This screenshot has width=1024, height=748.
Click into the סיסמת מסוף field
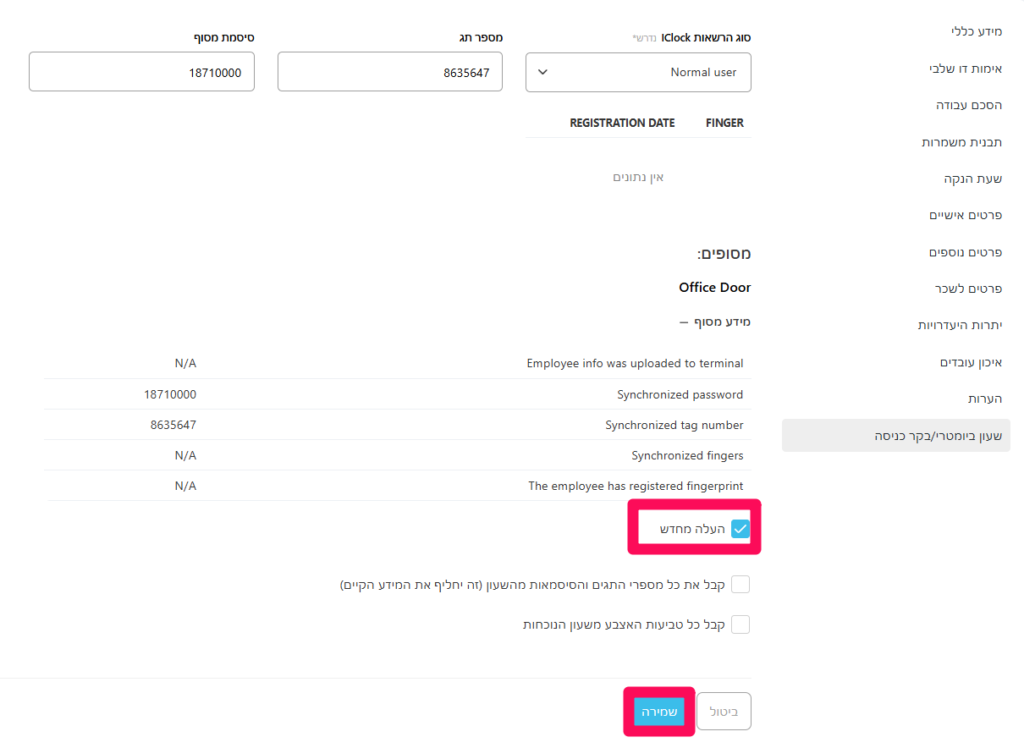[x=141, y=73]
